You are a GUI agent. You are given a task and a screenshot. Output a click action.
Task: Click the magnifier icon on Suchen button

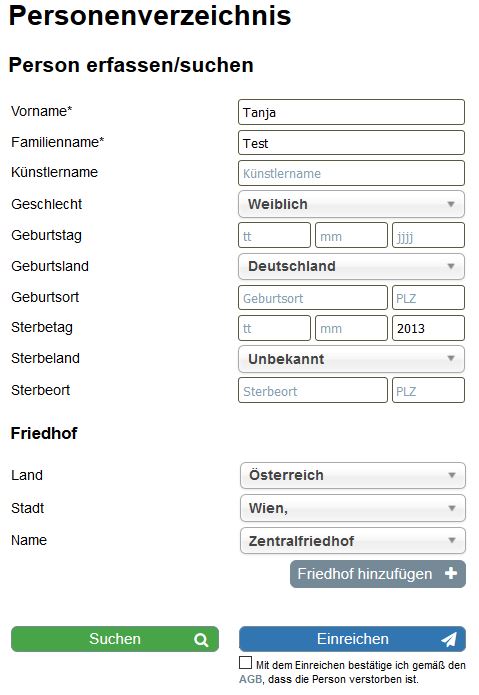click(x=201, y=640)
